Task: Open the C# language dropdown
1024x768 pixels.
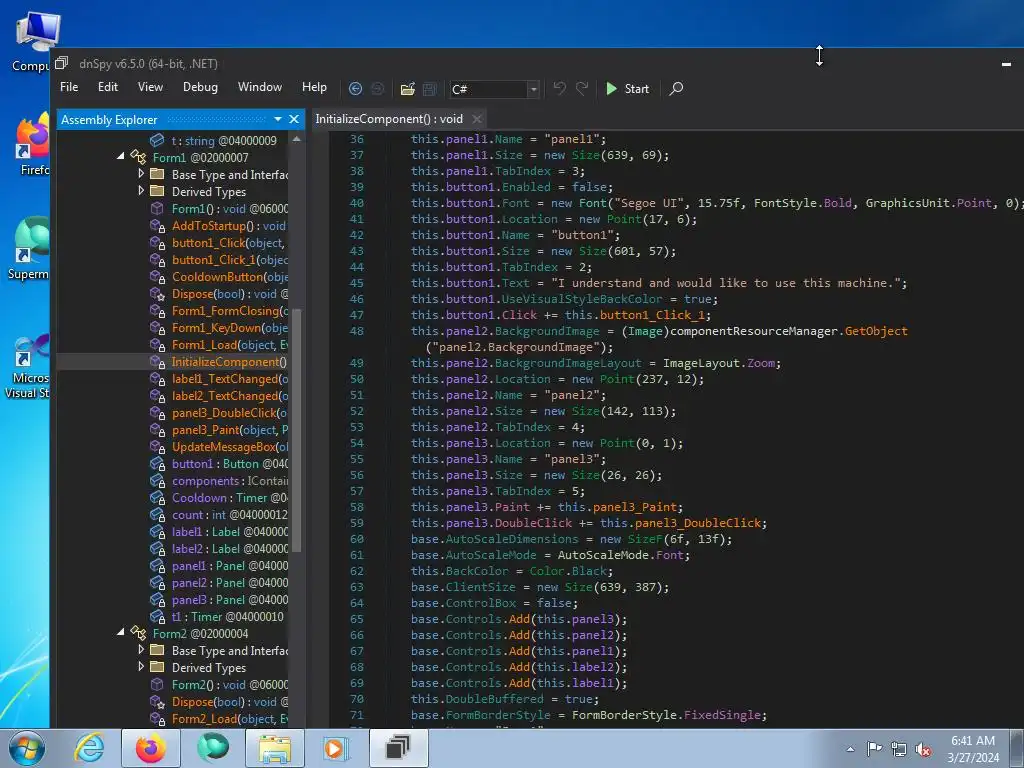Action: [534, 89]
